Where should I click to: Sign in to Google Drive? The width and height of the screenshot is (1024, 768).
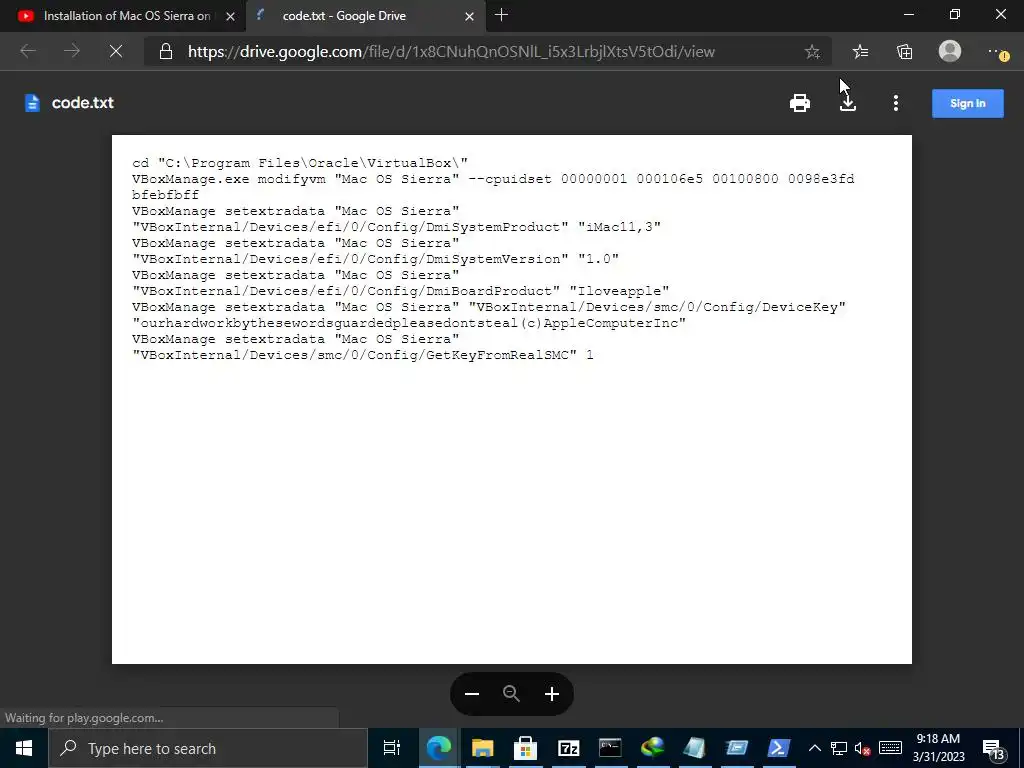[967, 103]
